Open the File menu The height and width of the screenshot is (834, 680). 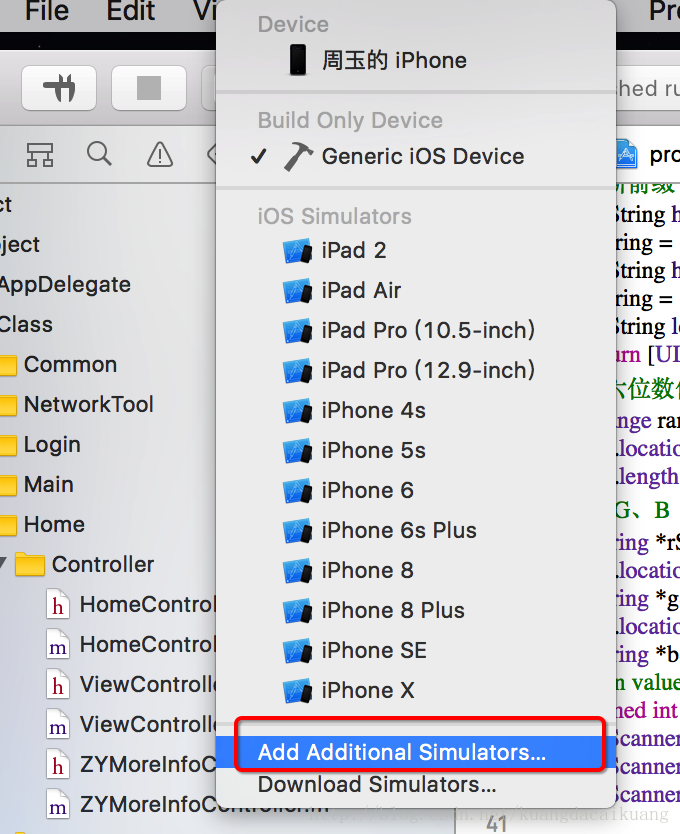(47, 11)
